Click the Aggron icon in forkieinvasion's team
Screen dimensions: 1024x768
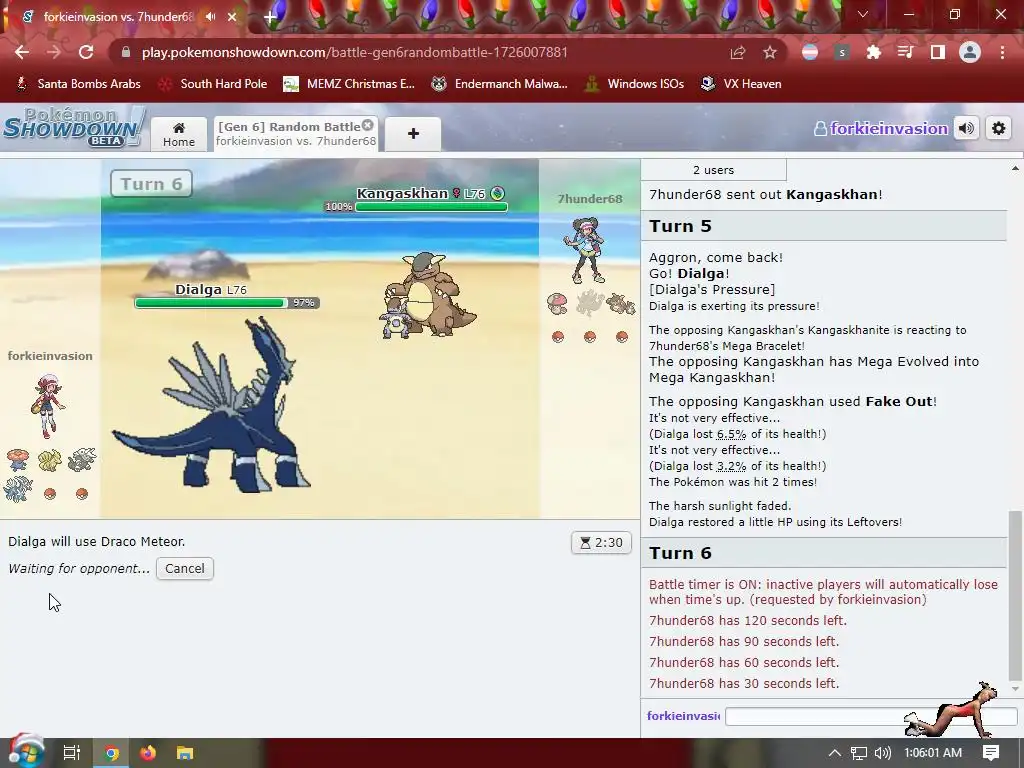click(82, 460)
